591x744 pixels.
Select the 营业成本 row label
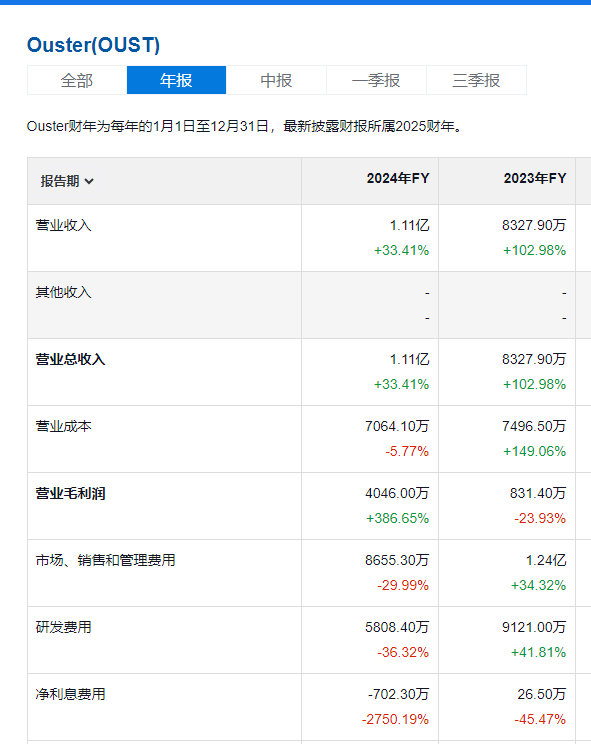[x=64, y=426]
